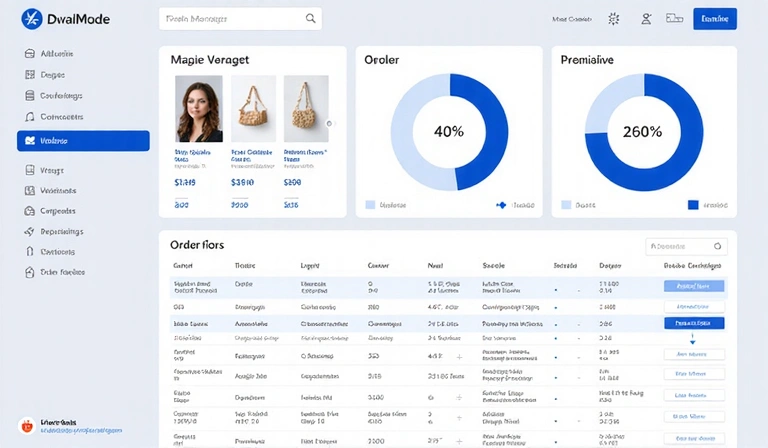Focus the filter field in the Order fiors panel
768x448 pixels.
click(686, 246)
